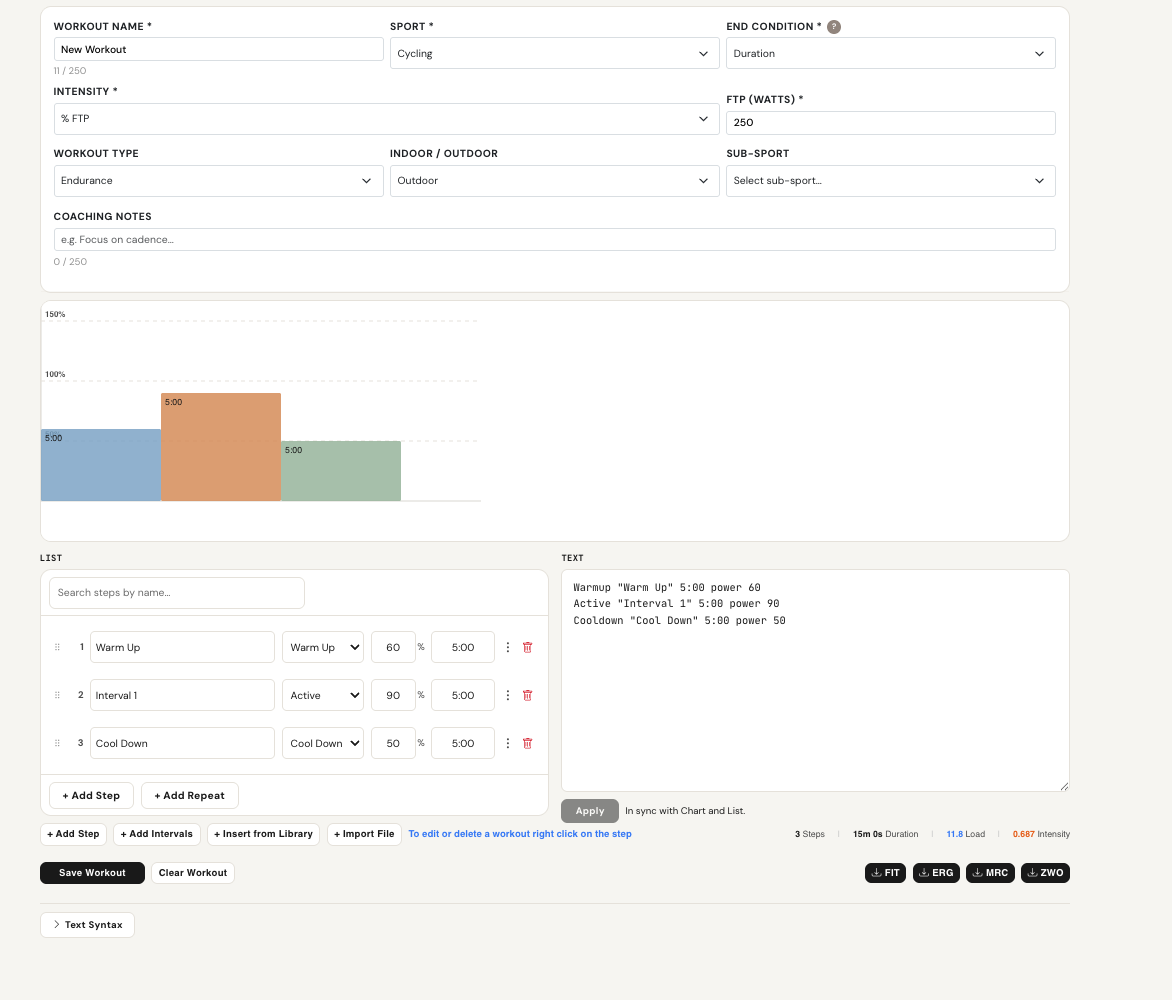The height and width of the screenshot is (1000, 1172).
Task: Open more options for the Cool Down step
Action: pyautogui.click(x=508, y=743)
